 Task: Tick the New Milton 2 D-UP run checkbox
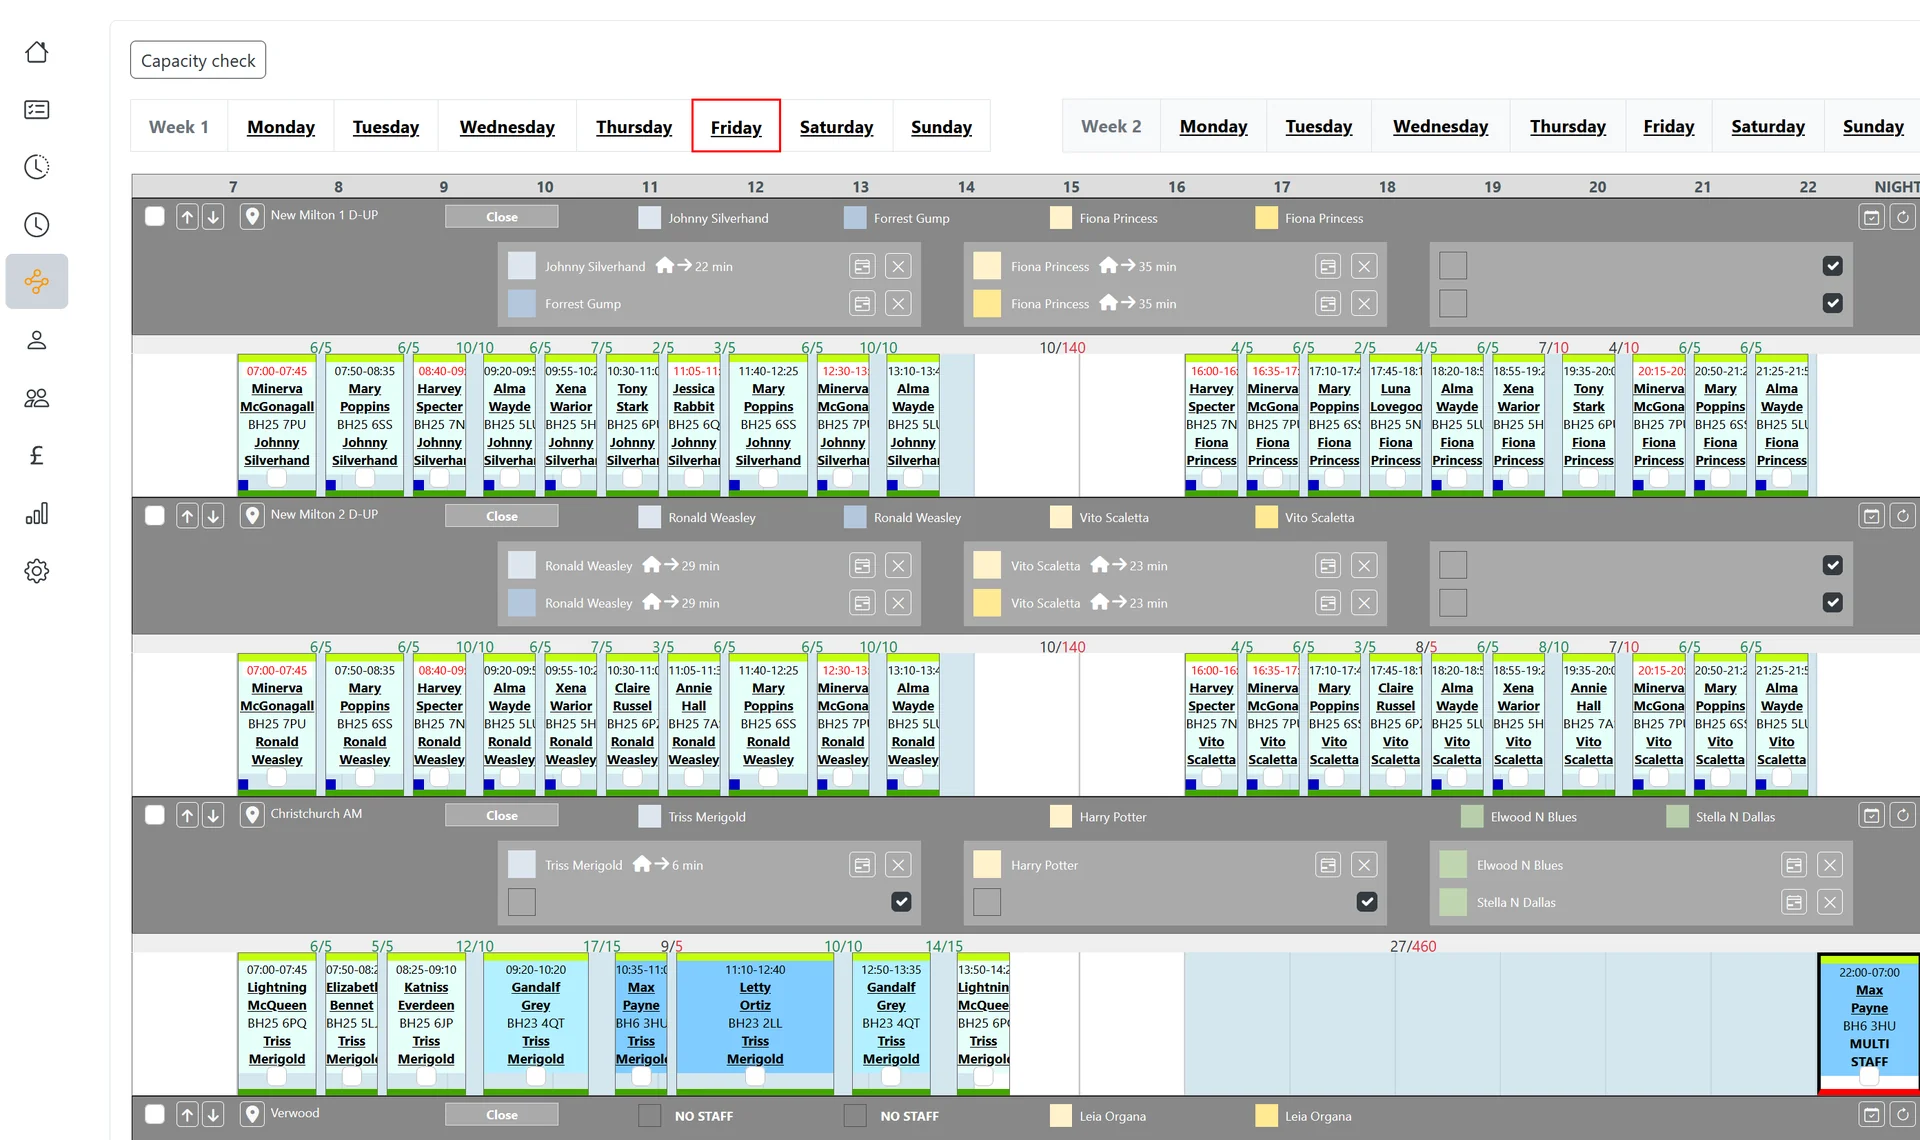click(155, 515)
